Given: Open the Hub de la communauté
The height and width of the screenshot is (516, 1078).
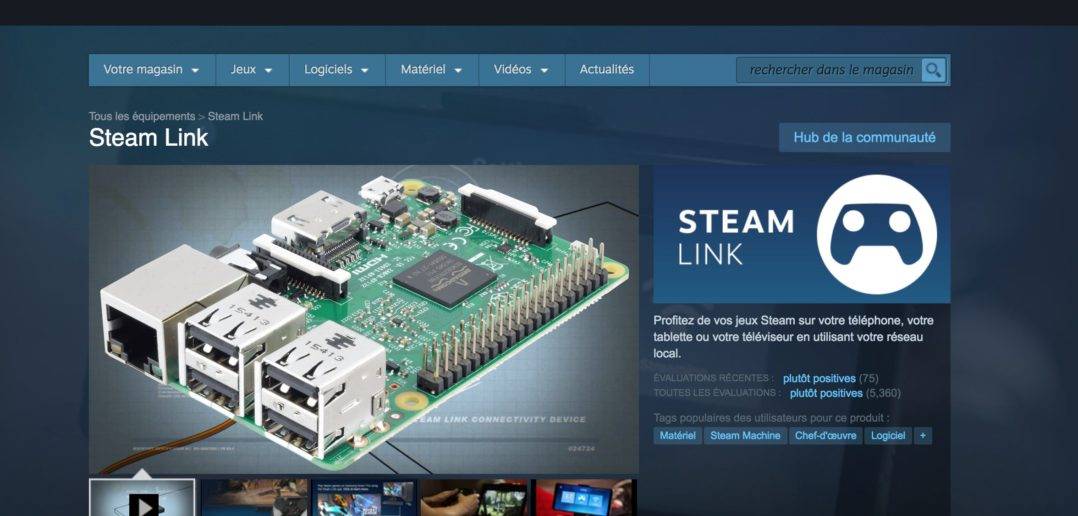Looking at the screenshot, I should click(864, 138).
